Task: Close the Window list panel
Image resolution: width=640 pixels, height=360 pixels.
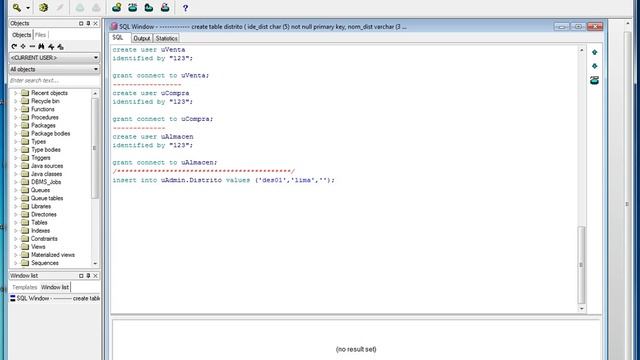Action: (x=96, y=276)
